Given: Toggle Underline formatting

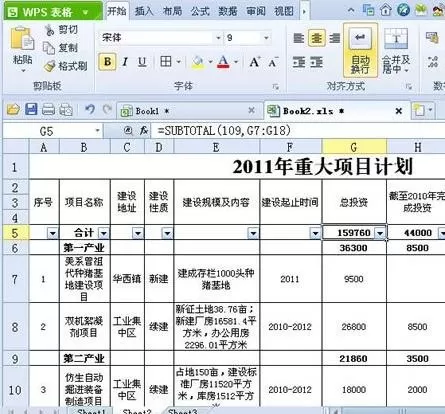Looking at the screenshot, I should pos(142,62).
